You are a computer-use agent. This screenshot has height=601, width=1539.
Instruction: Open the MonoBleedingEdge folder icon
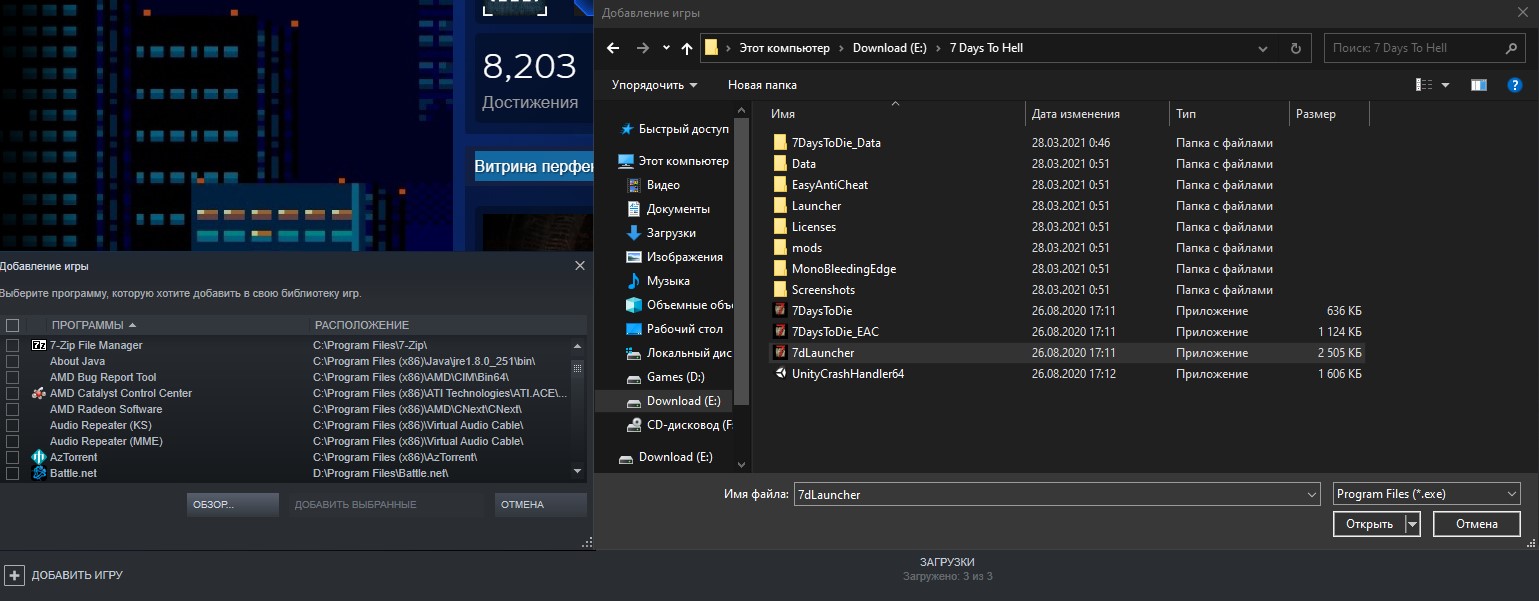coord(781,269)
